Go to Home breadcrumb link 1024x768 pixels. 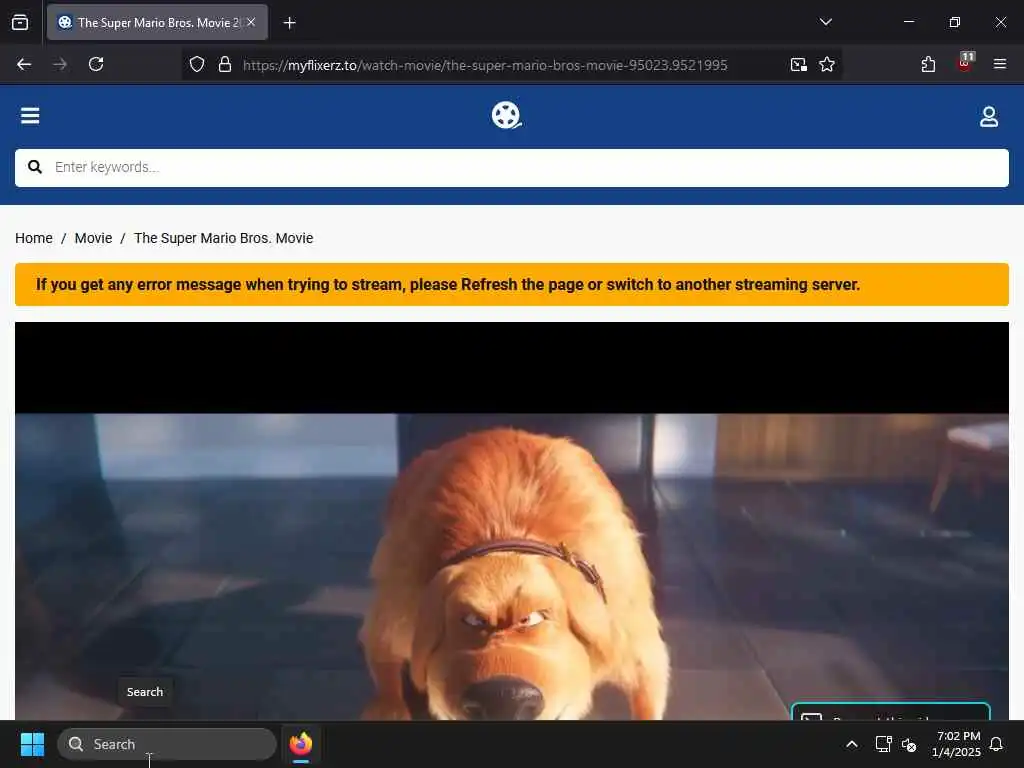pos(34,238)
